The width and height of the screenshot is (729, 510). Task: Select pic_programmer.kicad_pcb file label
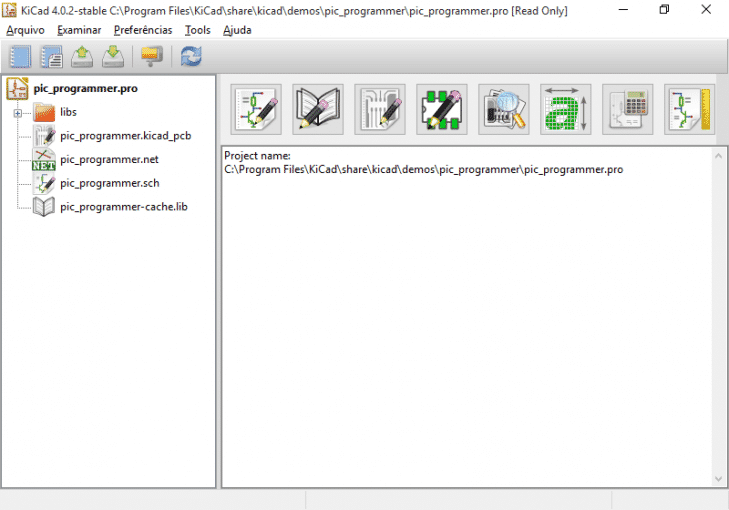pos(126,136)
